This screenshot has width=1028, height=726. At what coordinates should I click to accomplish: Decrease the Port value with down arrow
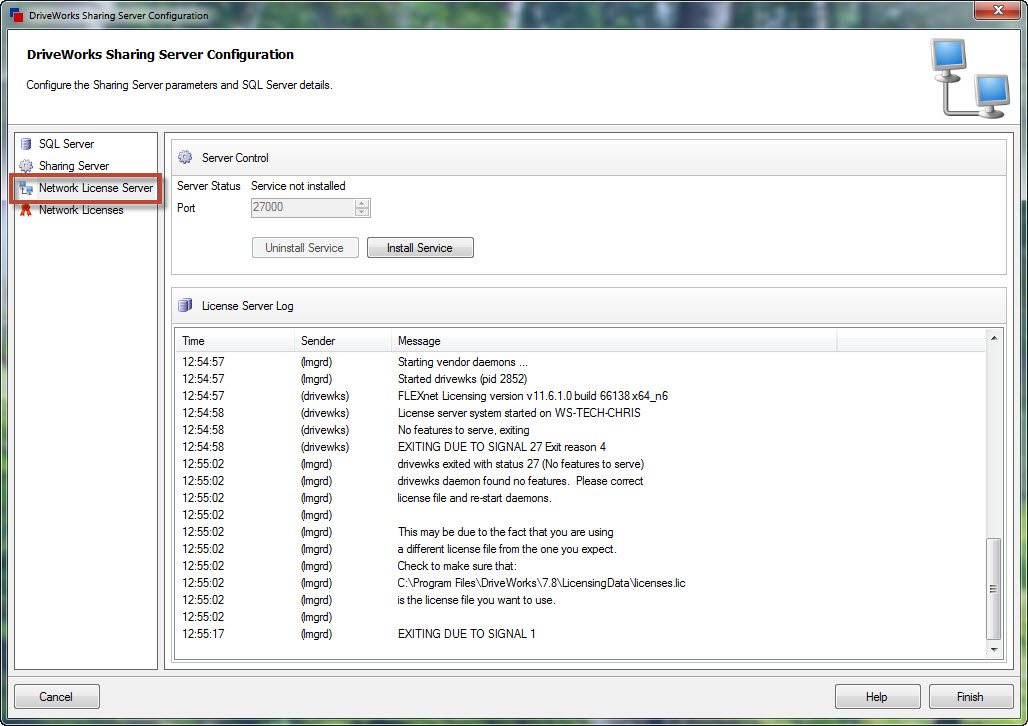[x=362, y=212]
